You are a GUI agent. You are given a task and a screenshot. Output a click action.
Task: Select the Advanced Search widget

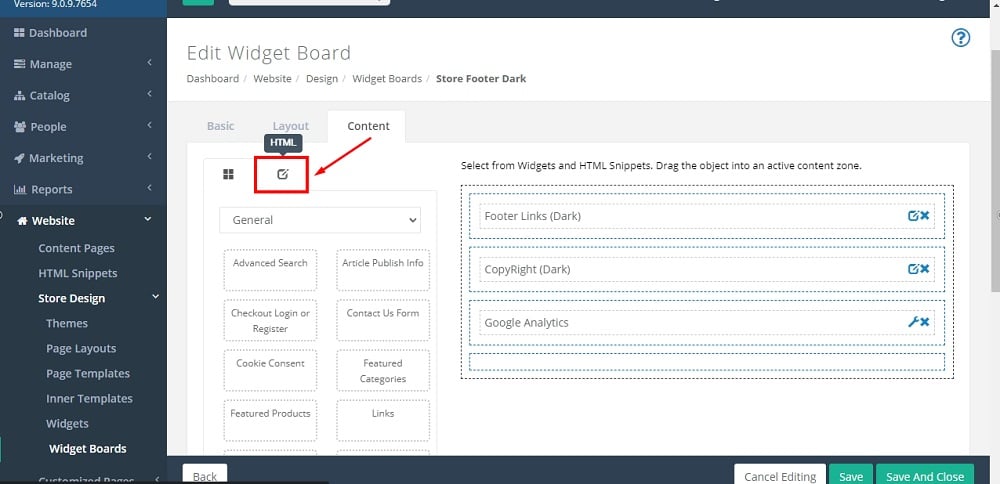[x=270, y=270]
